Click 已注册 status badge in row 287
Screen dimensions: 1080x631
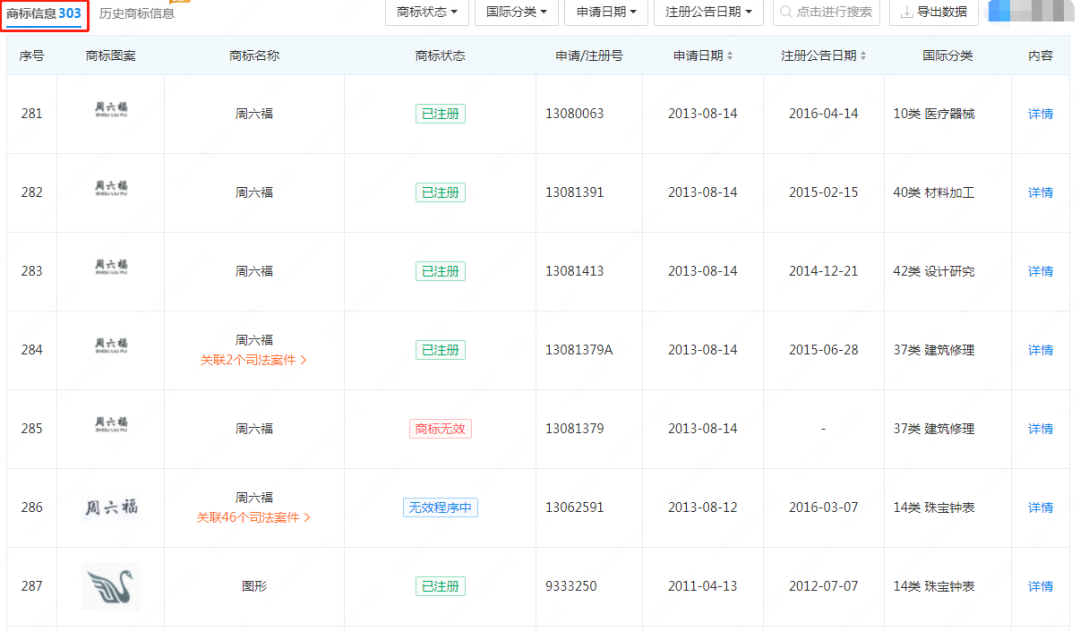pyautogui.click(x=440, y=586)
